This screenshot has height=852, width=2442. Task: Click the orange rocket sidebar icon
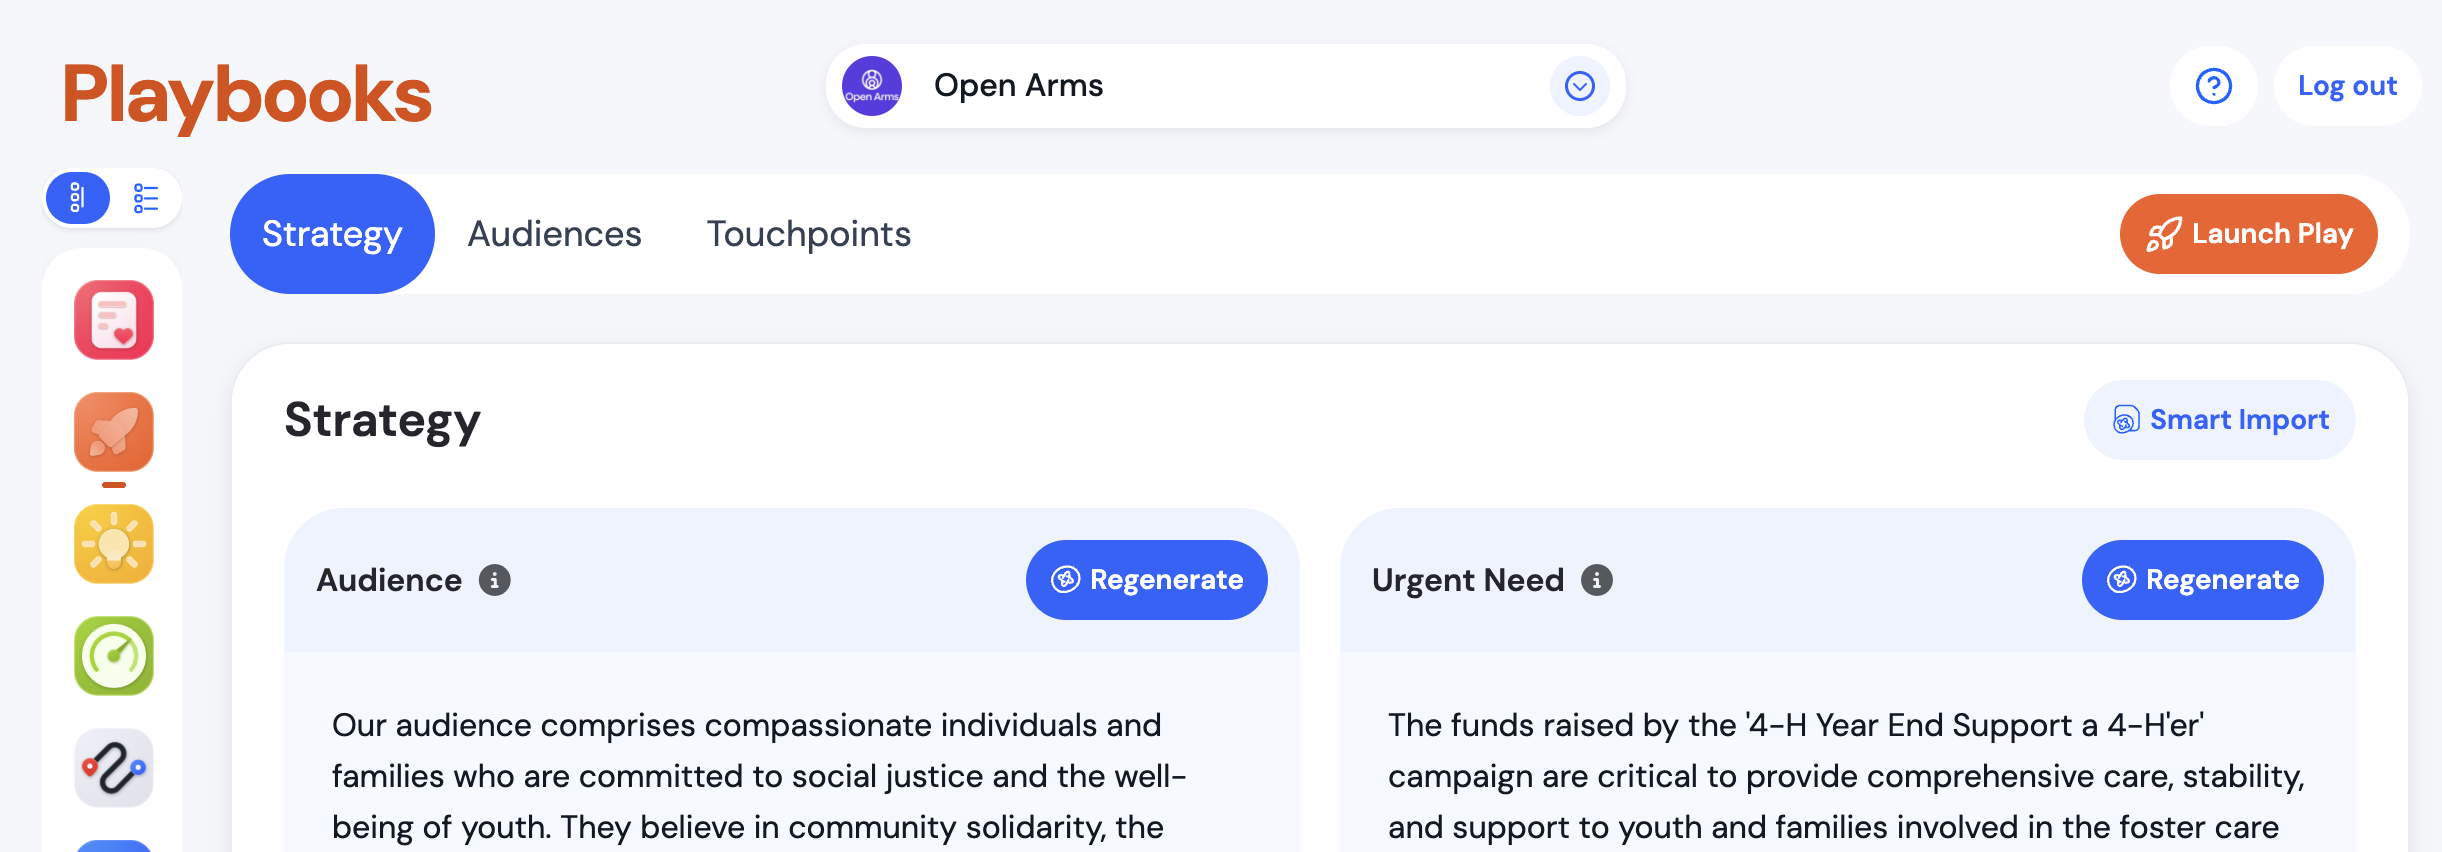pos(114,432)
